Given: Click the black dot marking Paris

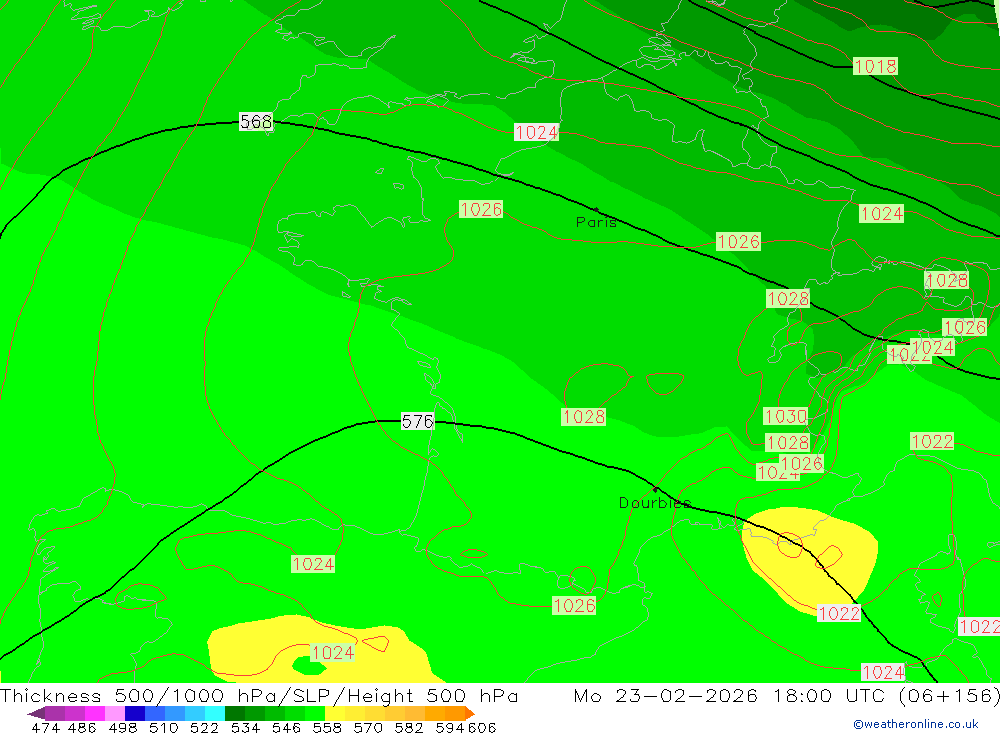Looking at the screenshot, I should (596, 209).
